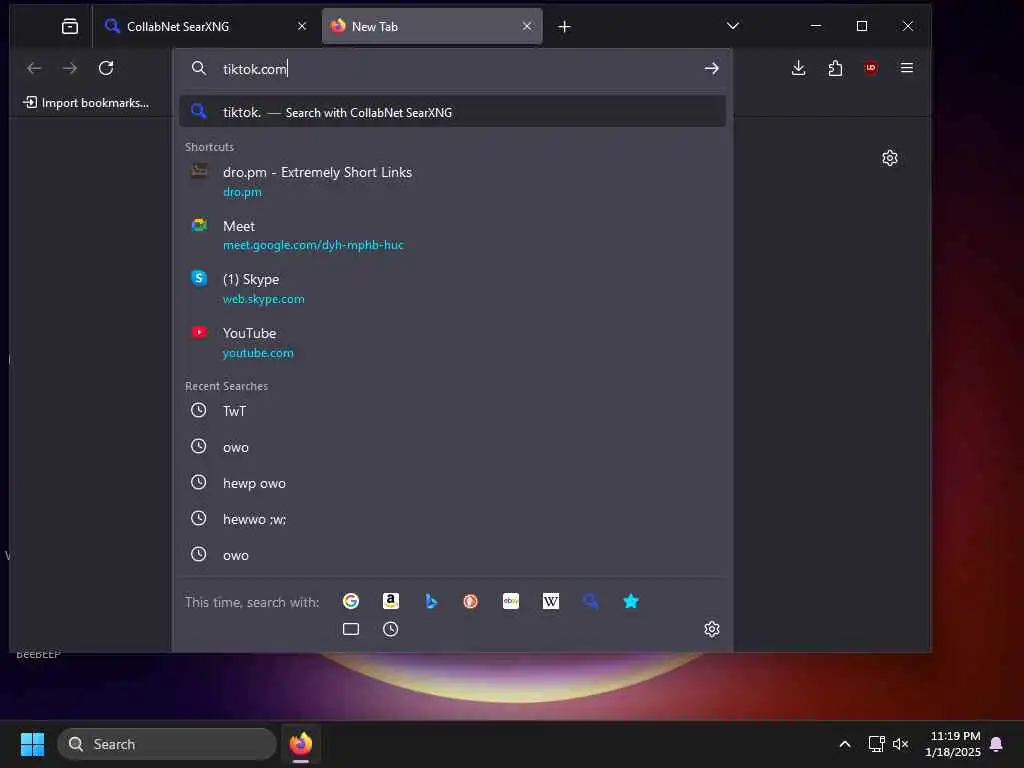
Task: Search this time with CollabNet SearXNG
Action: tap(590, 601)
